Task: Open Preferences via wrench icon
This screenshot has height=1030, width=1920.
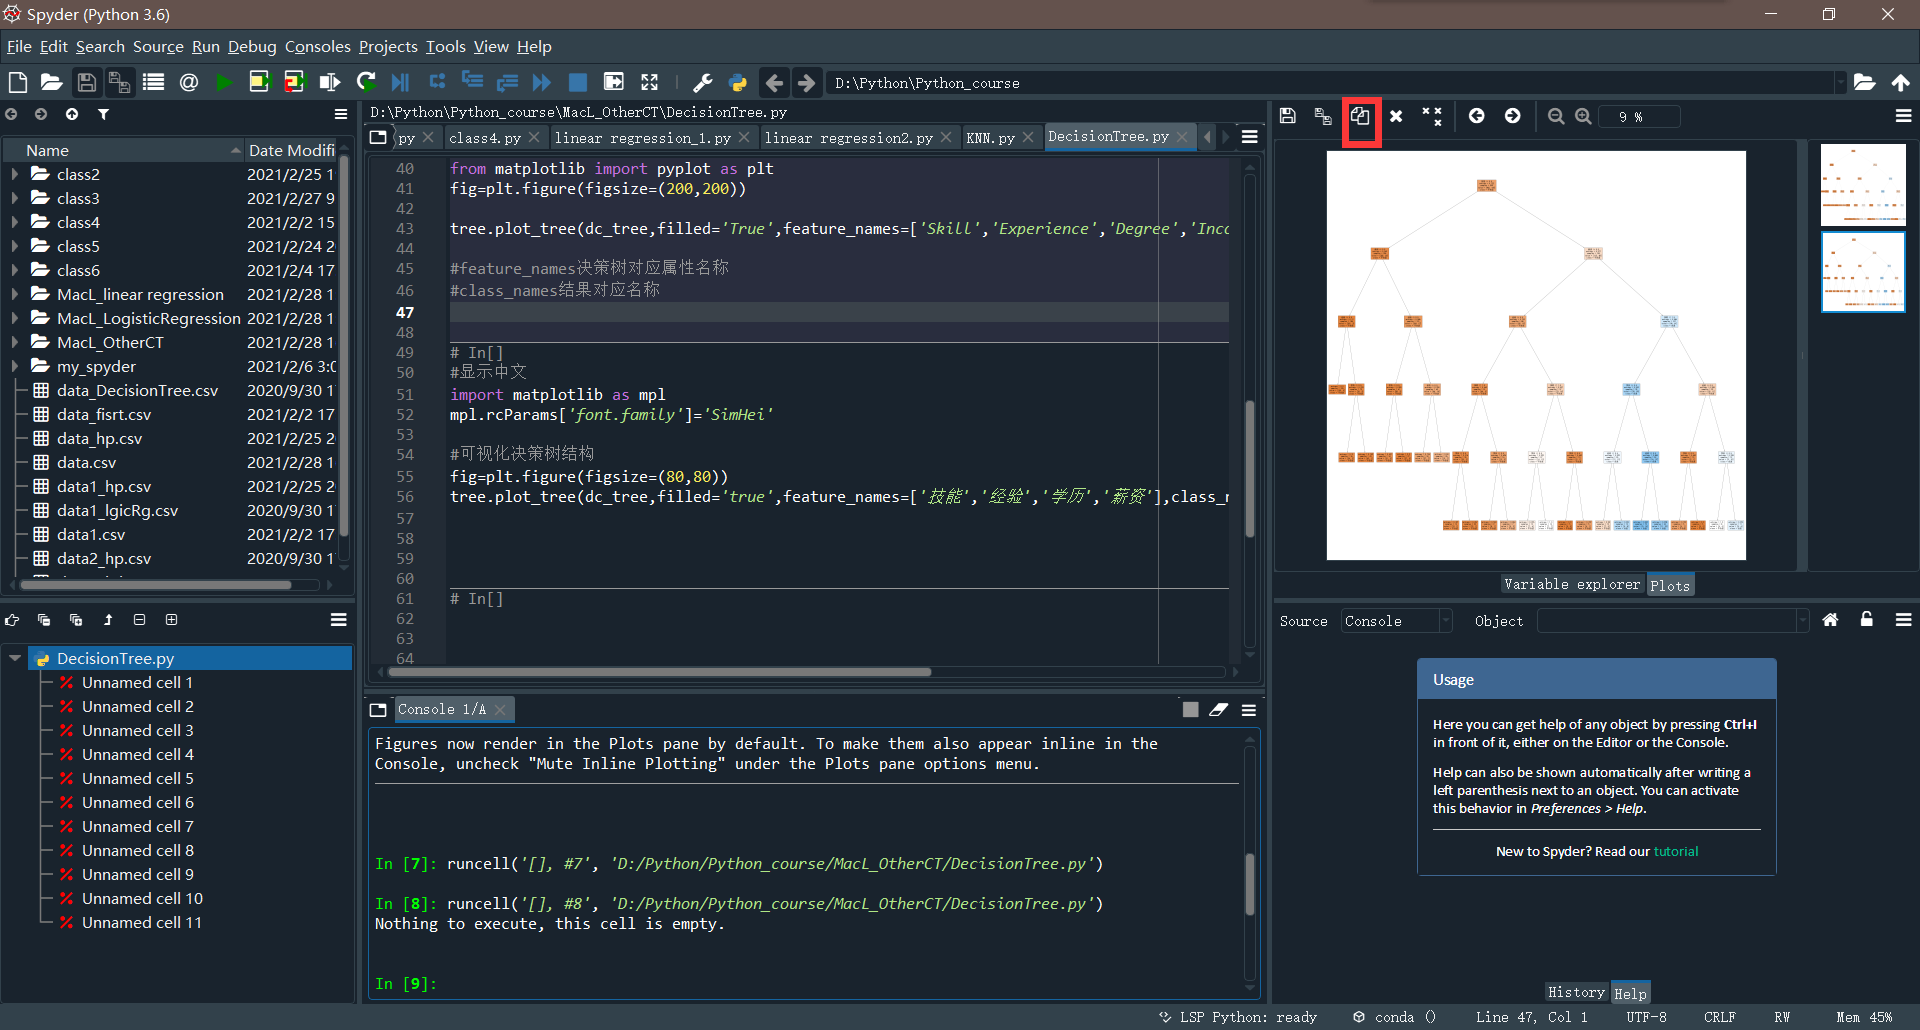Action: (703, 82)
